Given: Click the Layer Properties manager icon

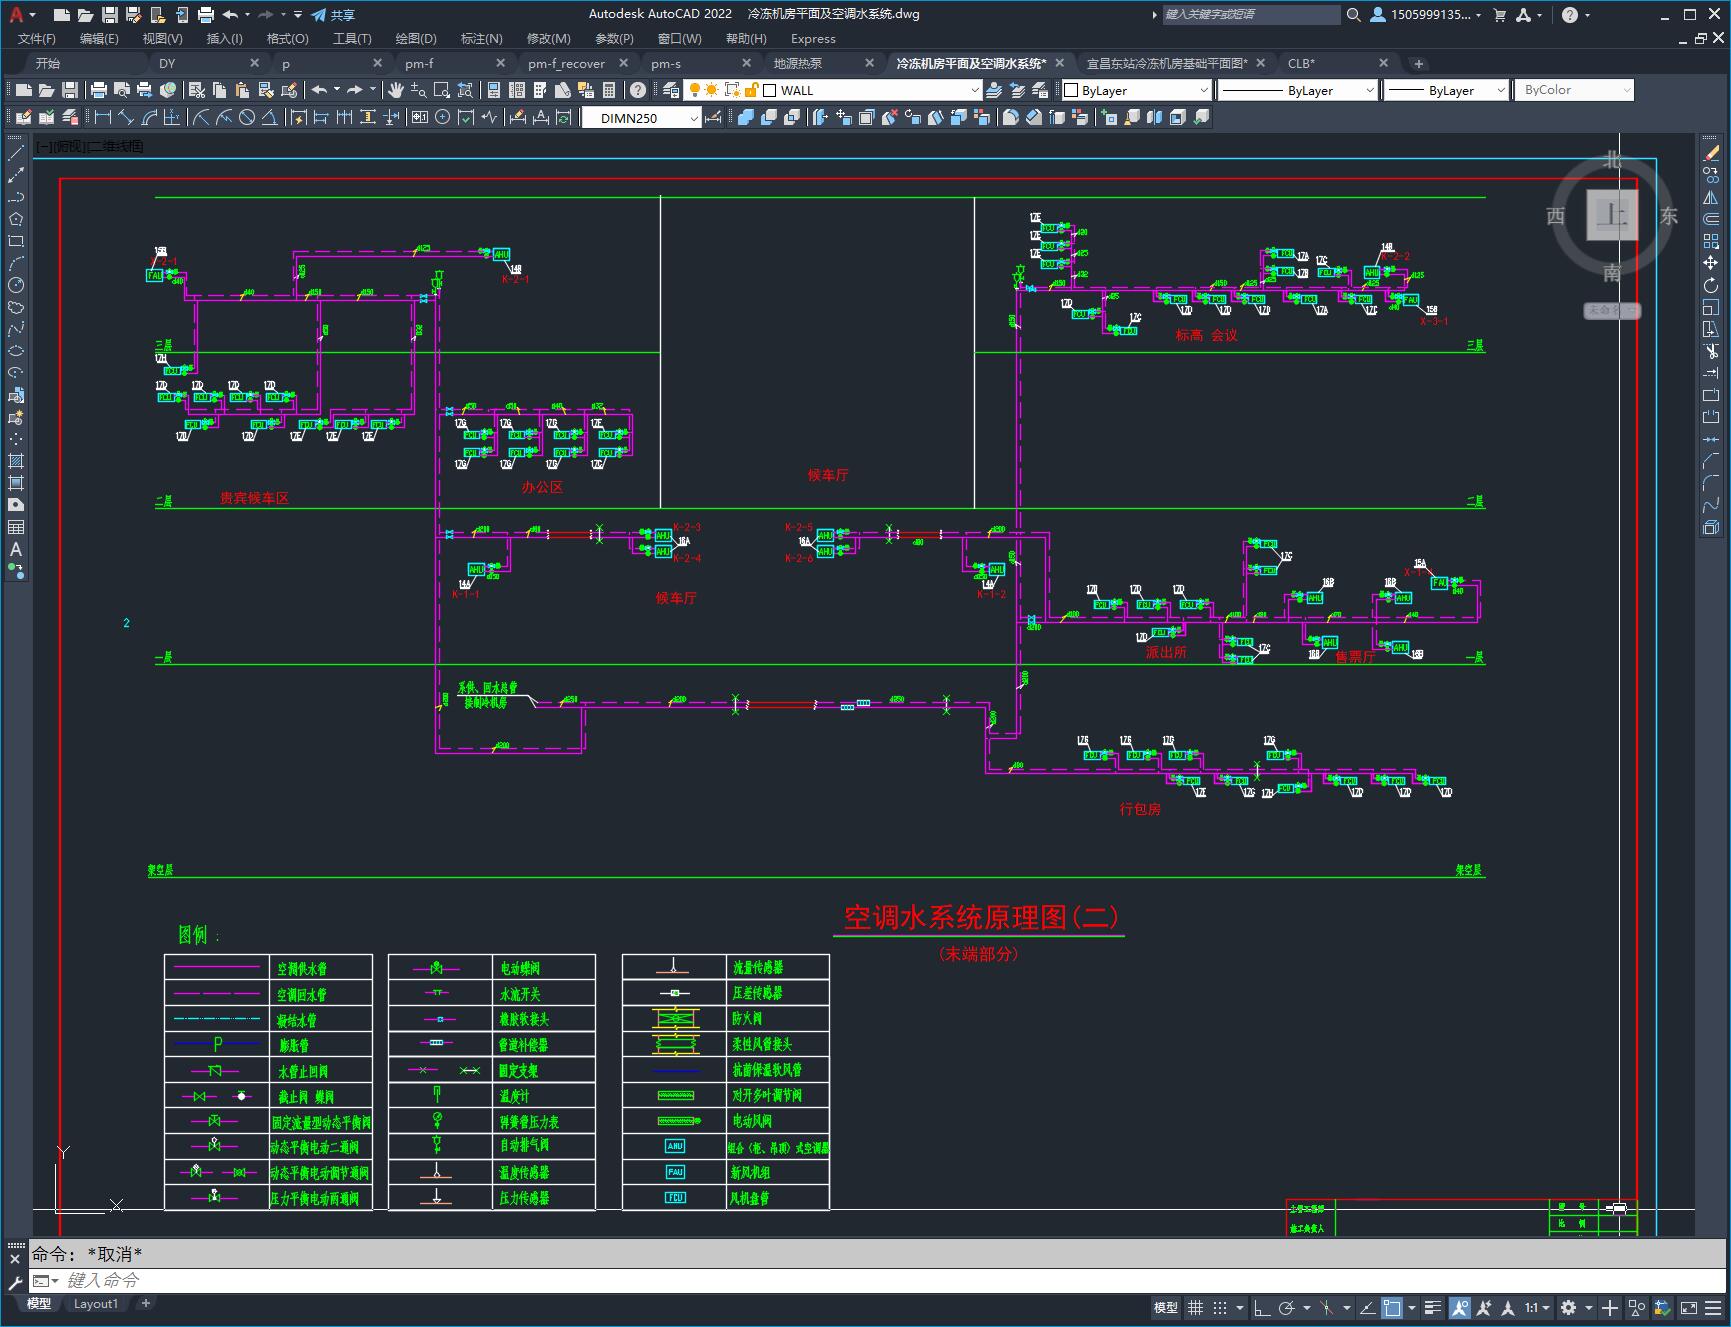Looking at the screenshot, I should pyautogui.click(x=671, y=90).
